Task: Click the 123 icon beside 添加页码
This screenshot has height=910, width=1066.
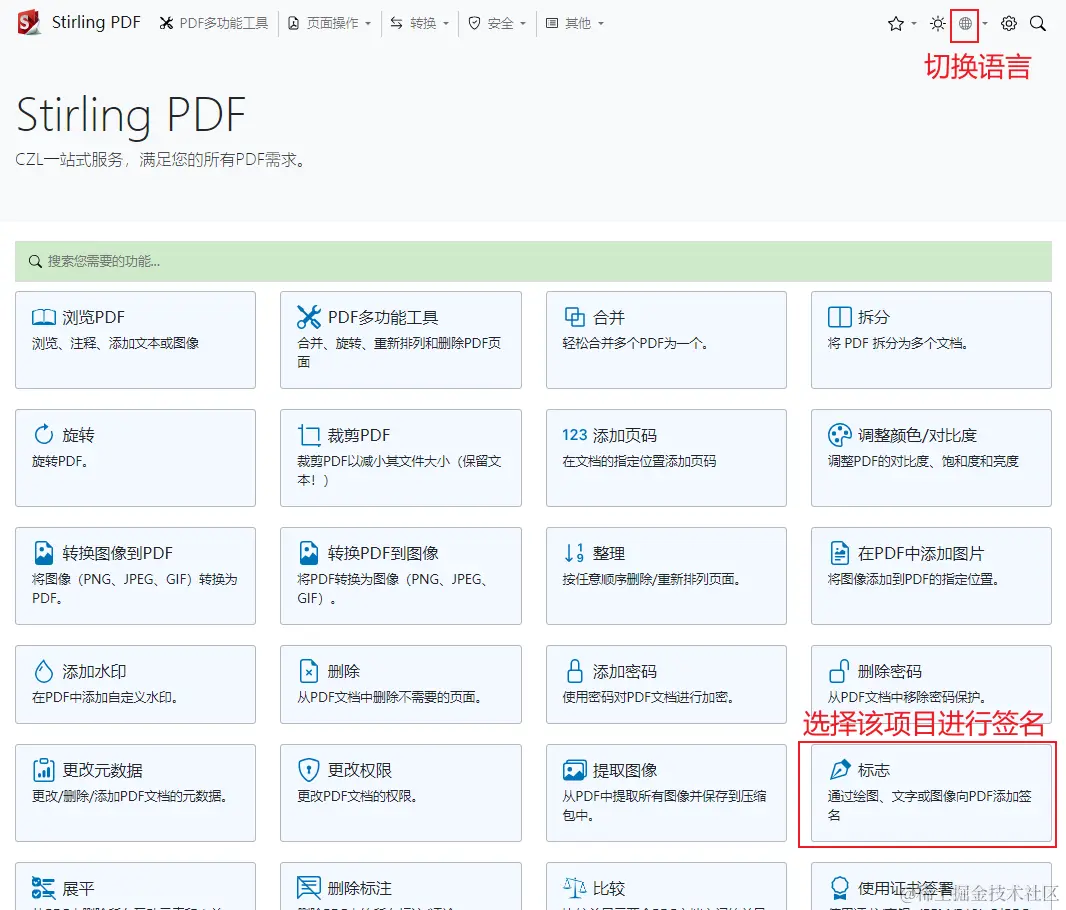Action: coord(574,435)
